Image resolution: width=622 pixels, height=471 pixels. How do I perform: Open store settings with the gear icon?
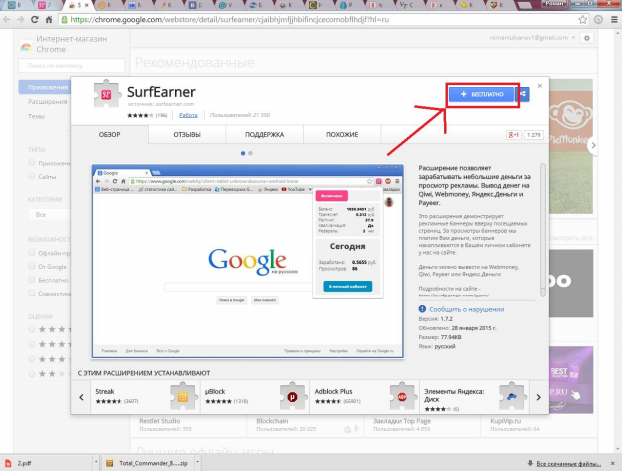[x=587, y=38]
